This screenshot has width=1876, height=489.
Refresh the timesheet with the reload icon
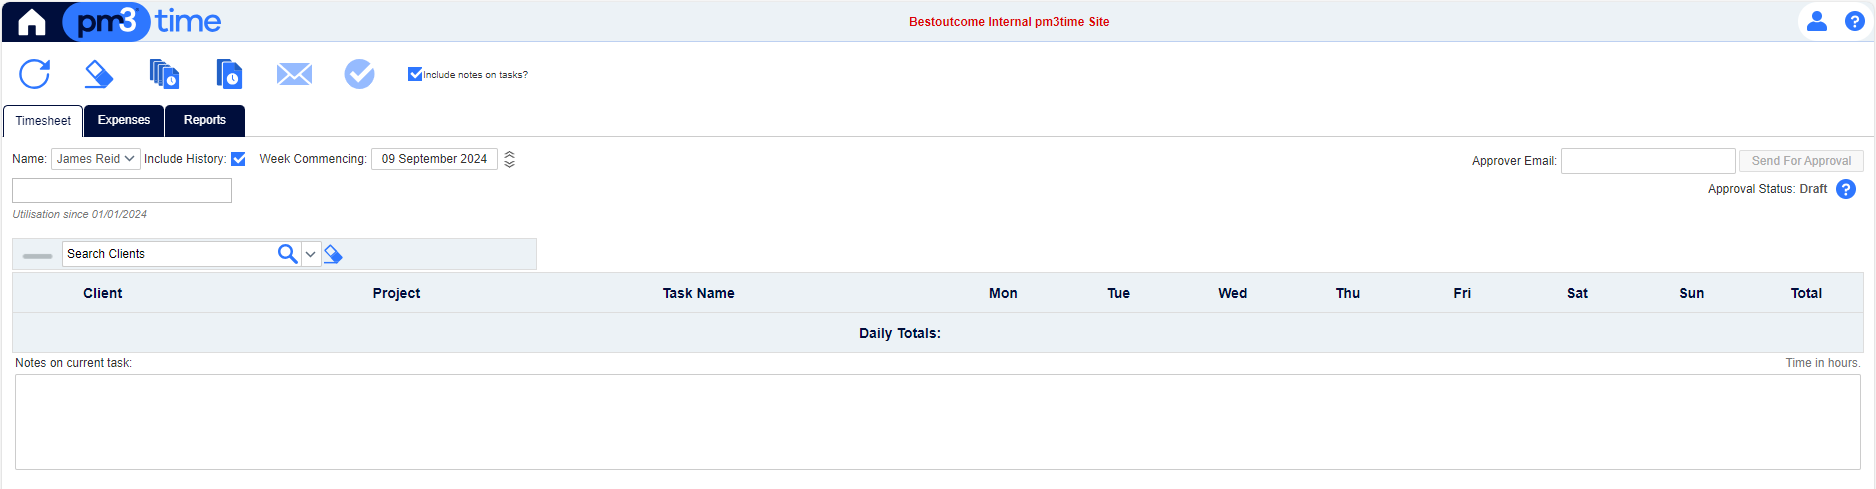[x=35, y=74]
